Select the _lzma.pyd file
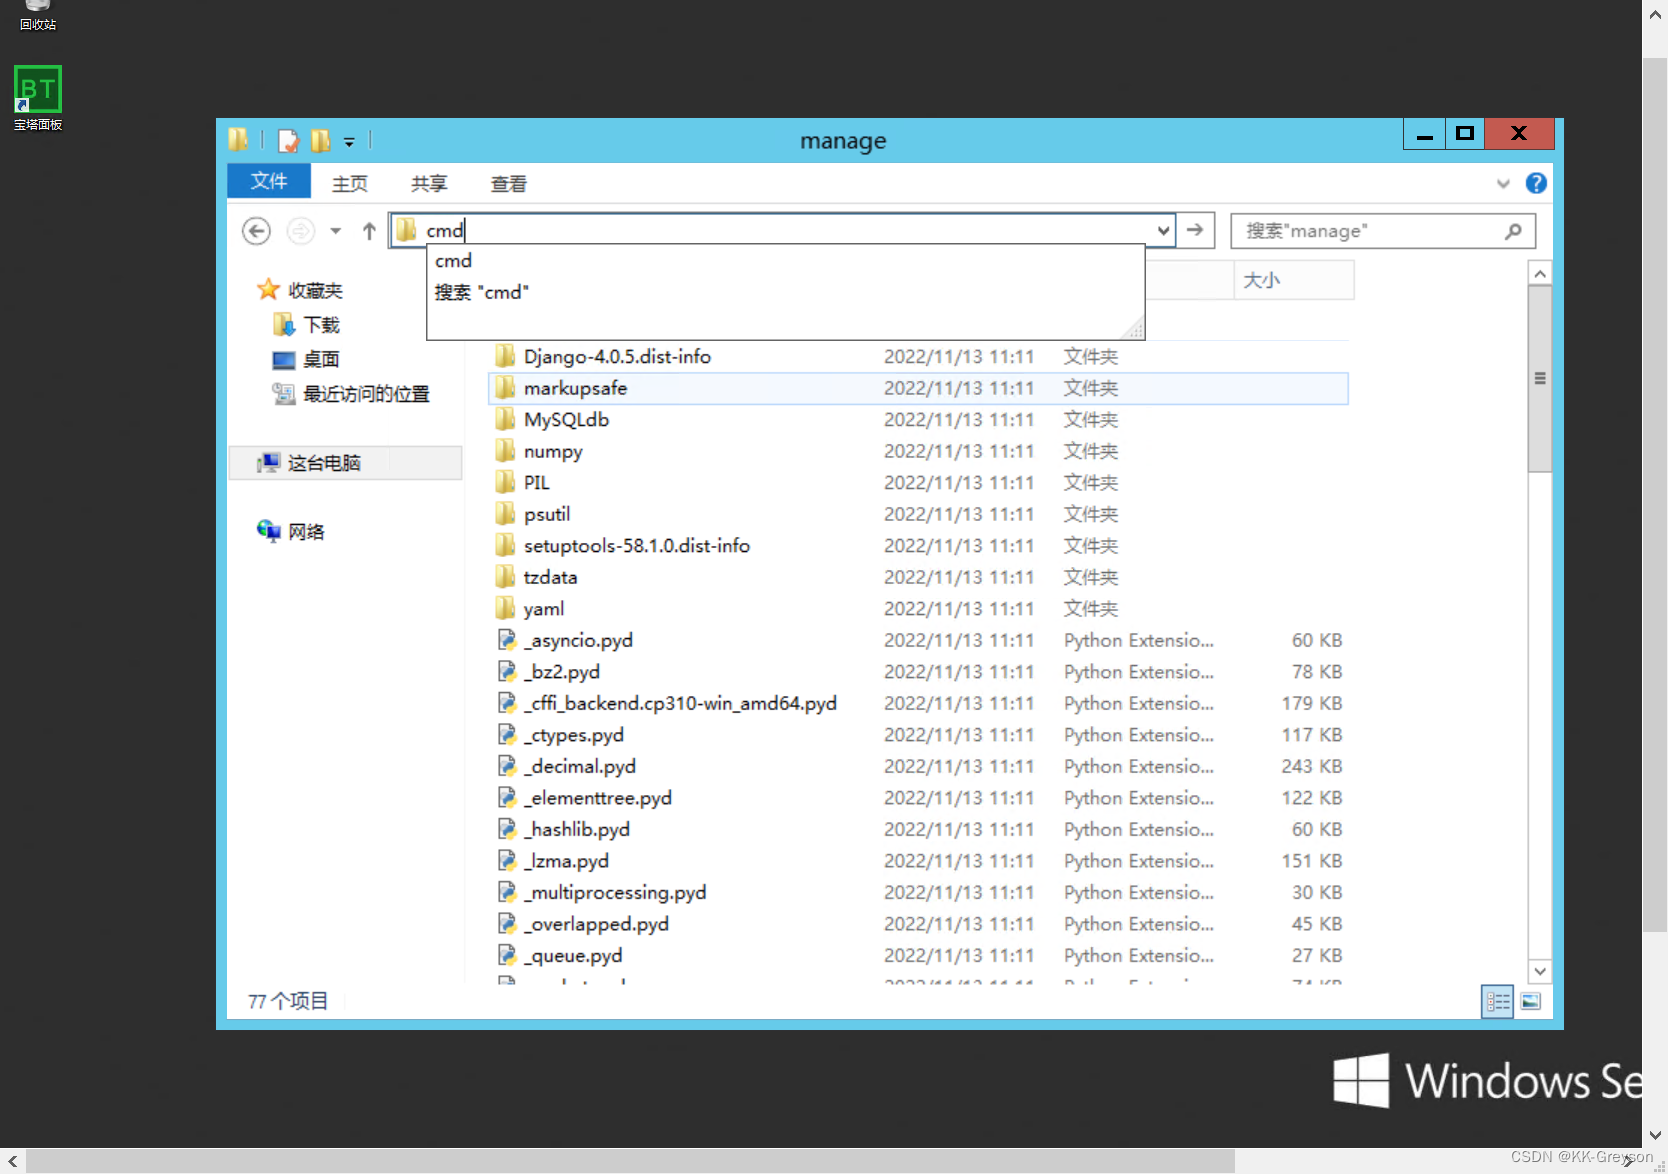The height and width of the screenshot is (1174, 1668). pos(917,861)
